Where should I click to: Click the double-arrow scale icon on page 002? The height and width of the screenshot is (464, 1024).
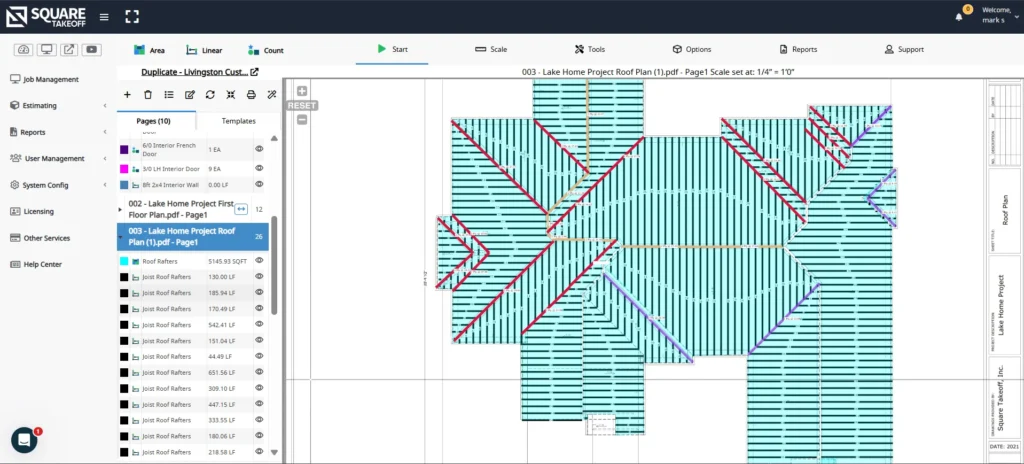point(241,209)
